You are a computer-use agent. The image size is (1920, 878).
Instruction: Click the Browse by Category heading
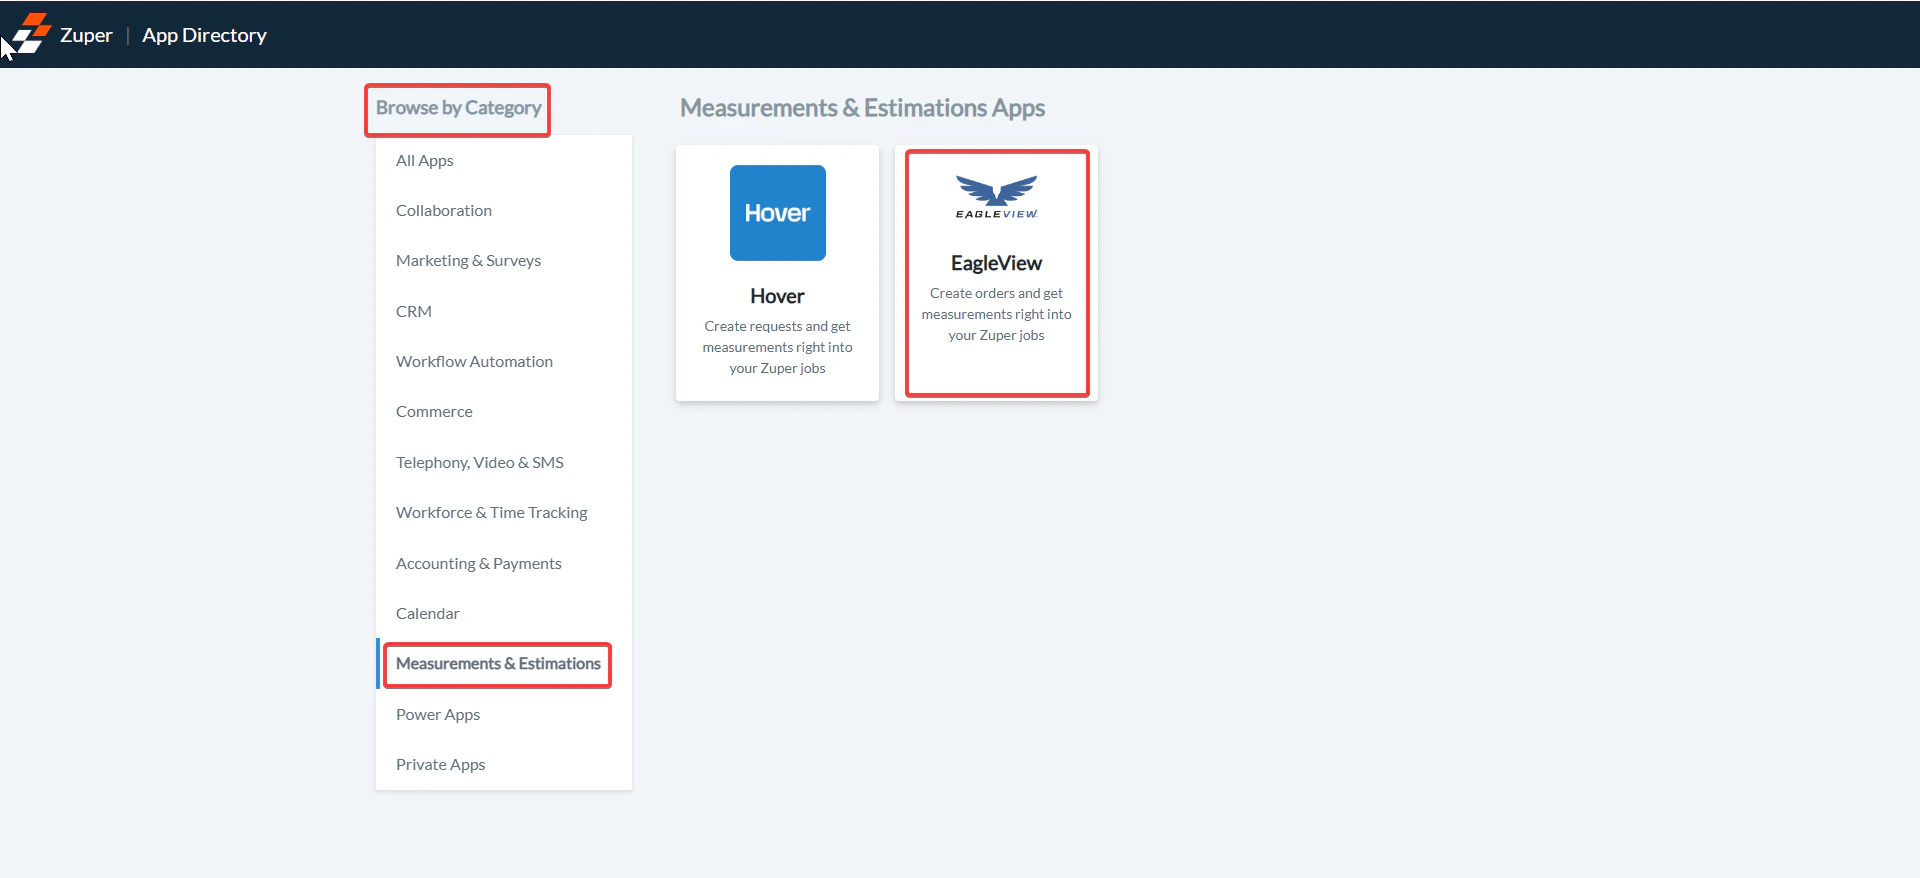pyautogui.click(x=458, y=108)
